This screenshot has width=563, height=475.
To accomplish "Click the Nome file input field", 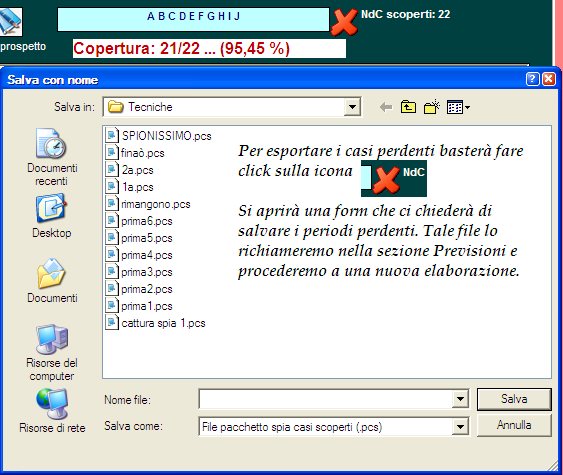I will (x=326, y=399).
